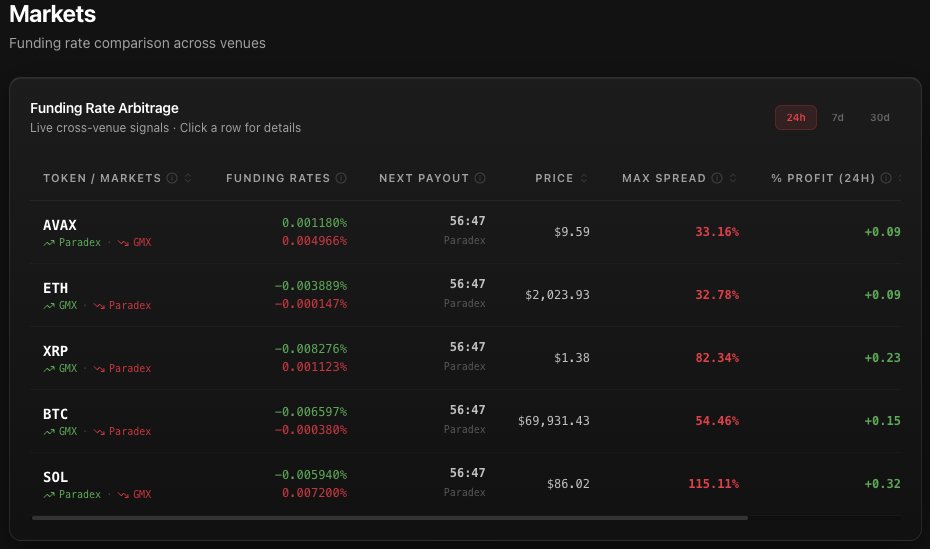Click the red down-trend icon beside Paradex in ETH row
The width and height of the screenshot is (930, 549).
point(98,305)
